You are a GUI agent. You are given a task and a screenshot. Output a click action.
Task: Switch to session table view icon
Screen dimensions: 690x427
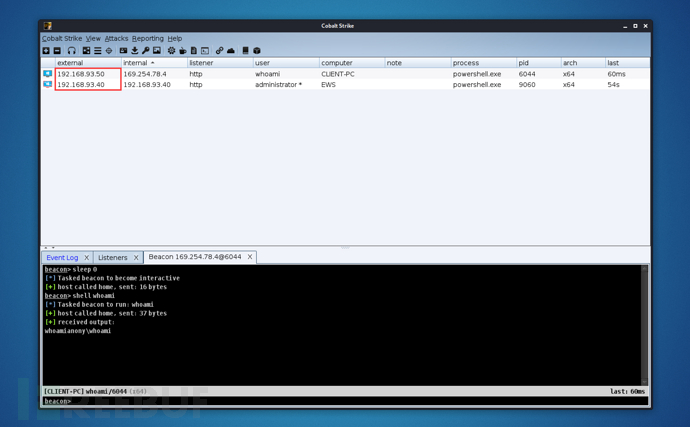coord(98,51)
